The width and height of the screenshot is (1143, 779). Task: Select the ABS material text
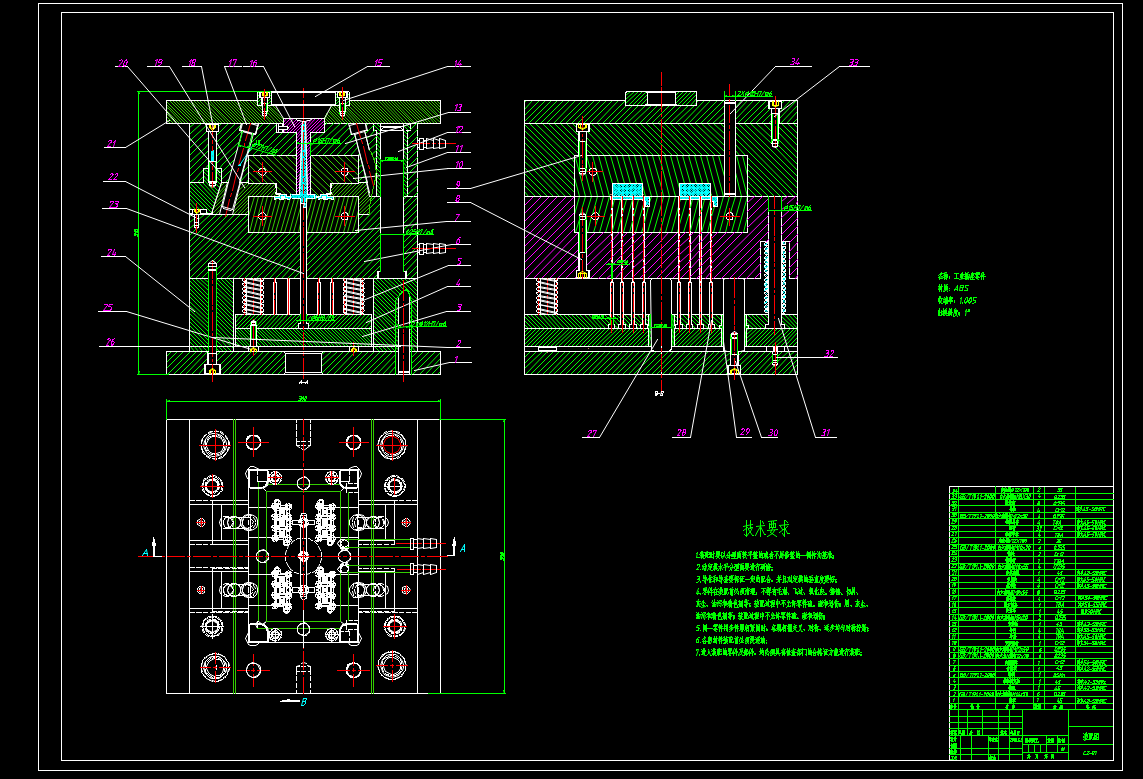961,289
